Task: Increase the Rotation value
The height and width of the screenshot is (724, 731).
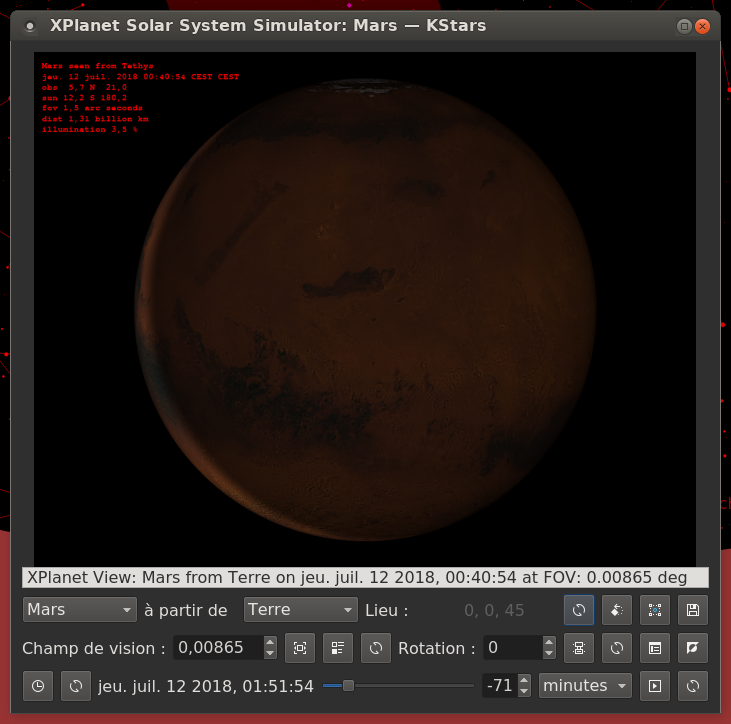Action: coord(549,641)
